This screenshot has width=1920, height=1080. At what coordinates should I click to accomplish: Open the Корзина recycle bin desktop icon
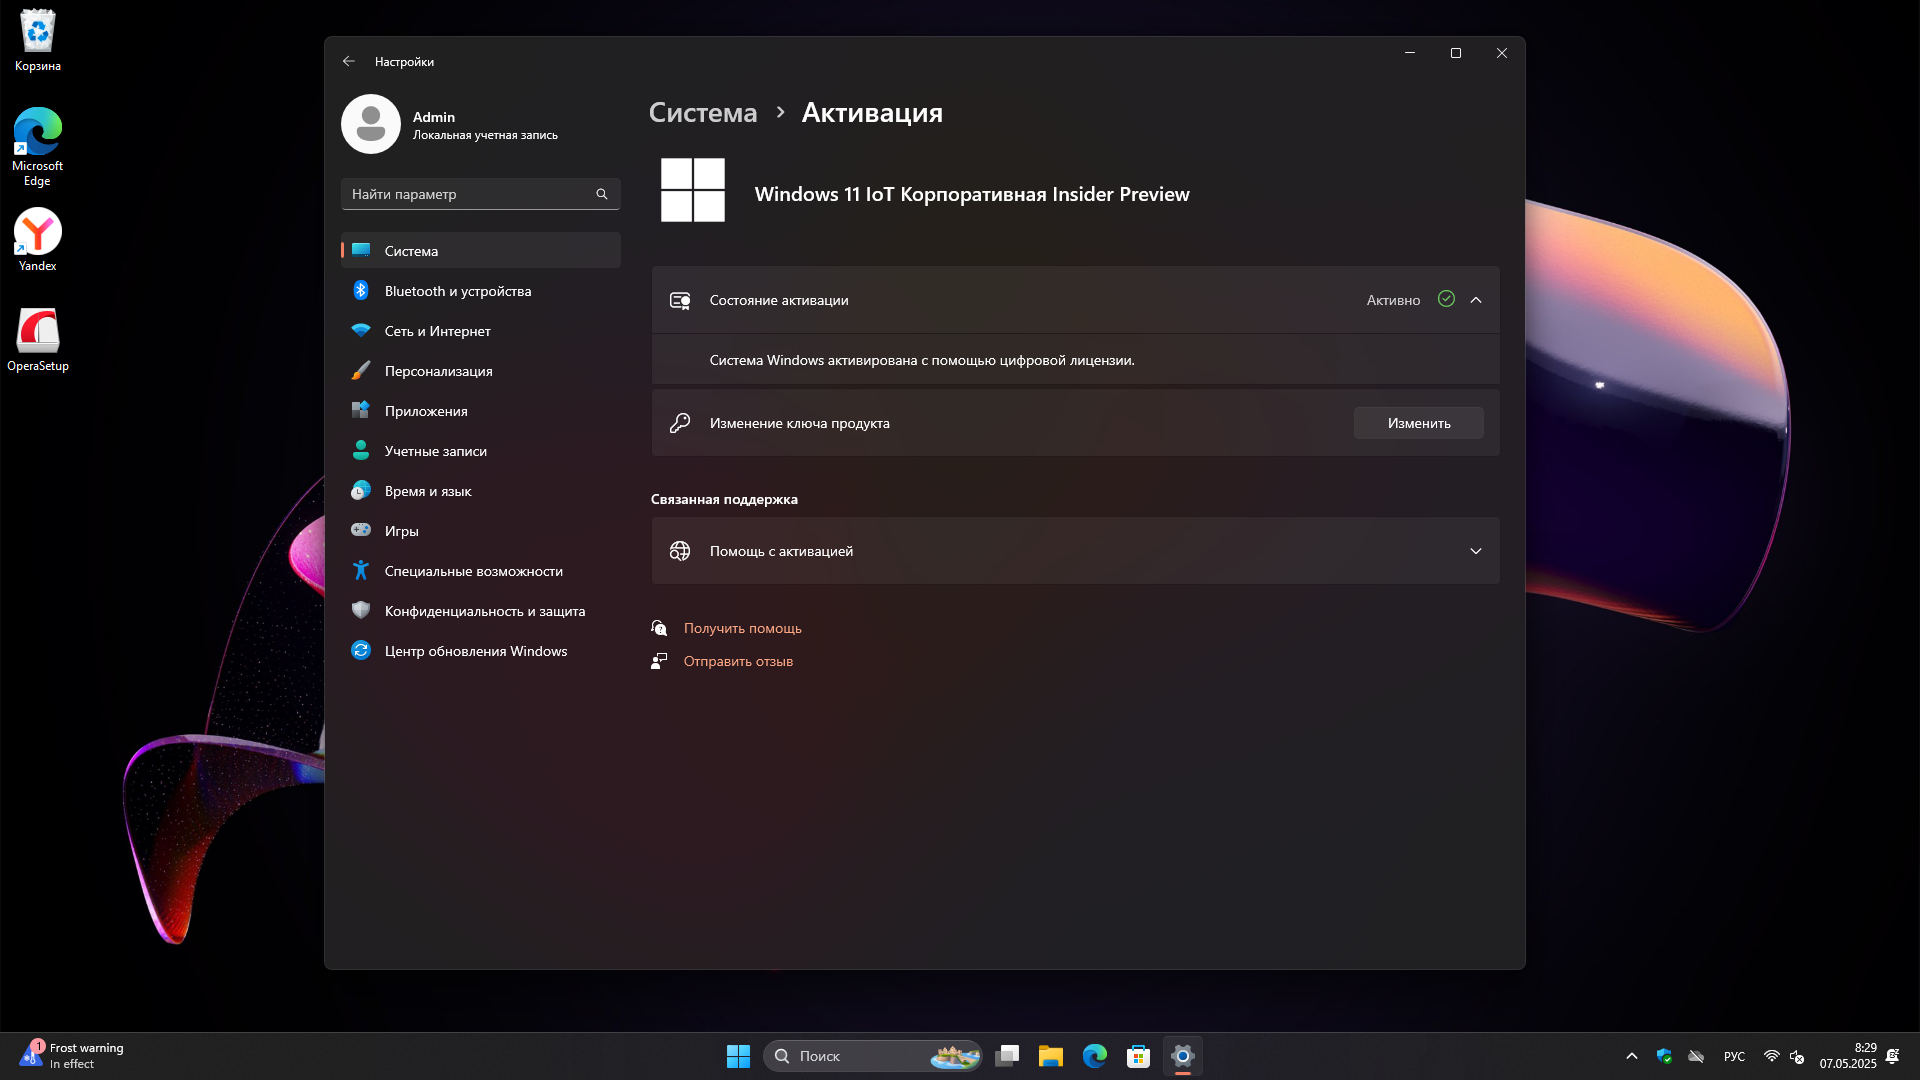[x=38, y=42]
